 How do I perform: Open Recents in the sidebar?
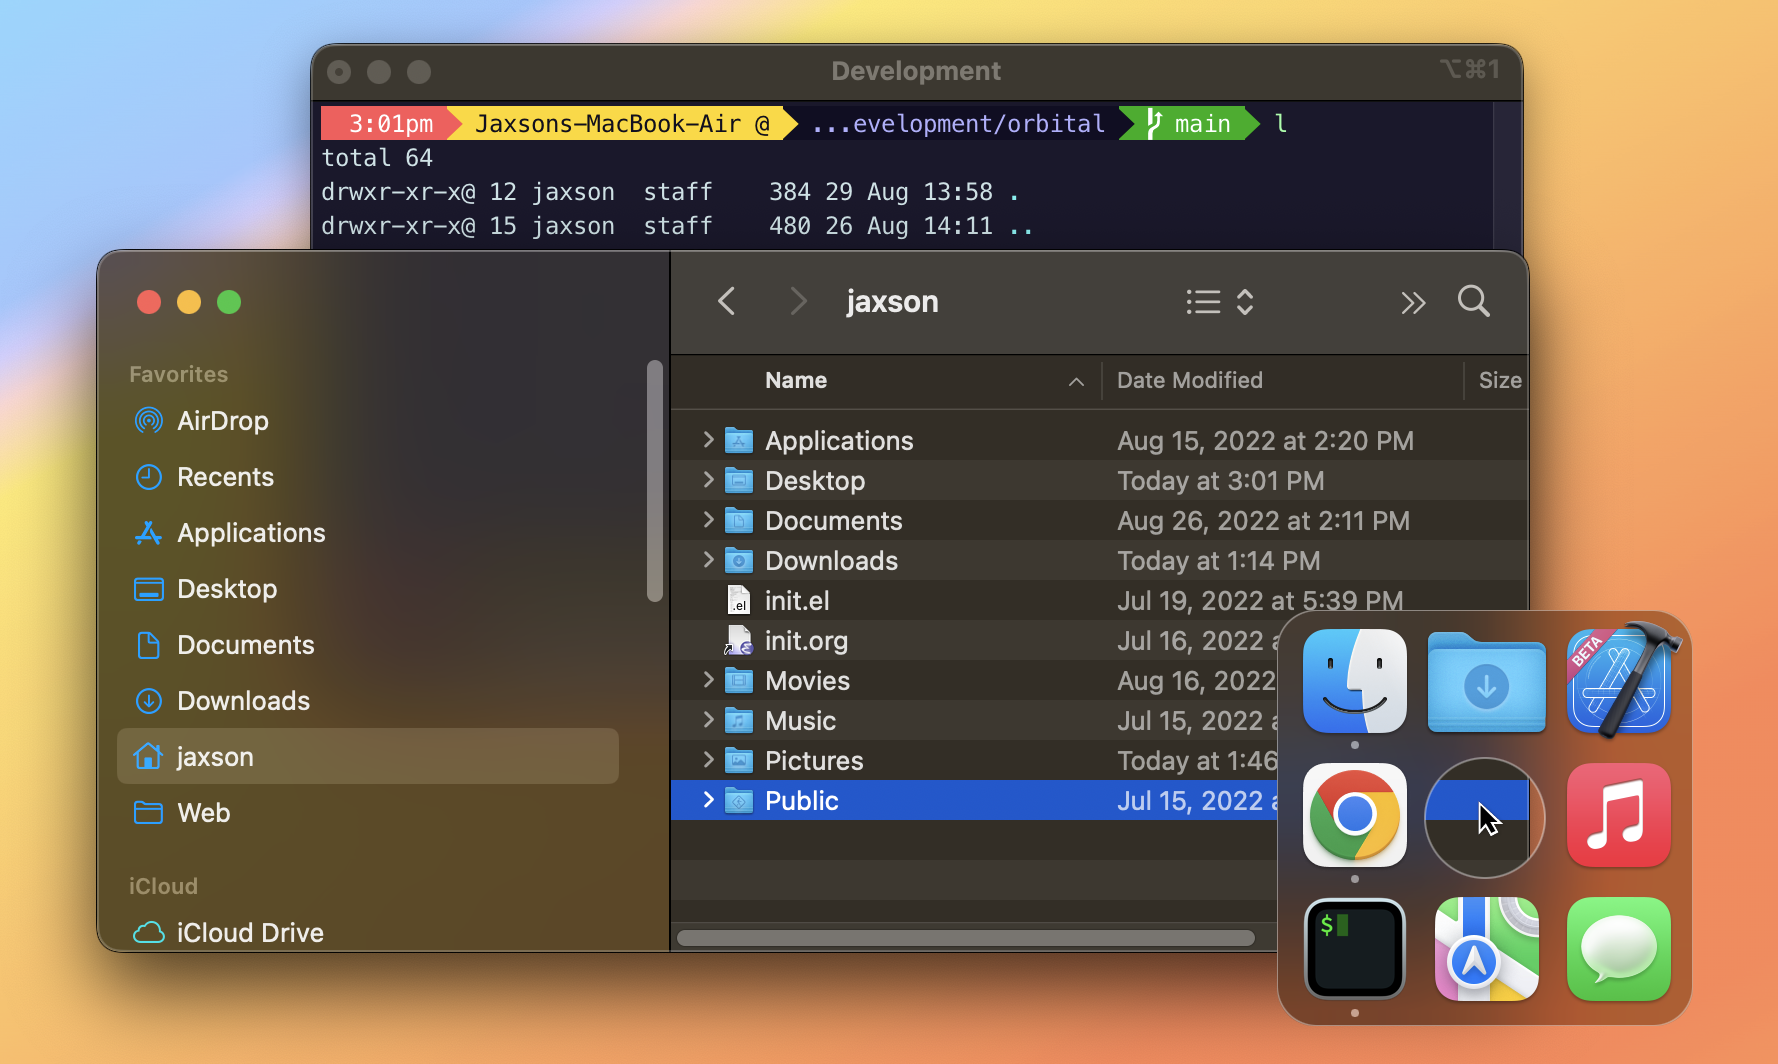click(368, 477)
